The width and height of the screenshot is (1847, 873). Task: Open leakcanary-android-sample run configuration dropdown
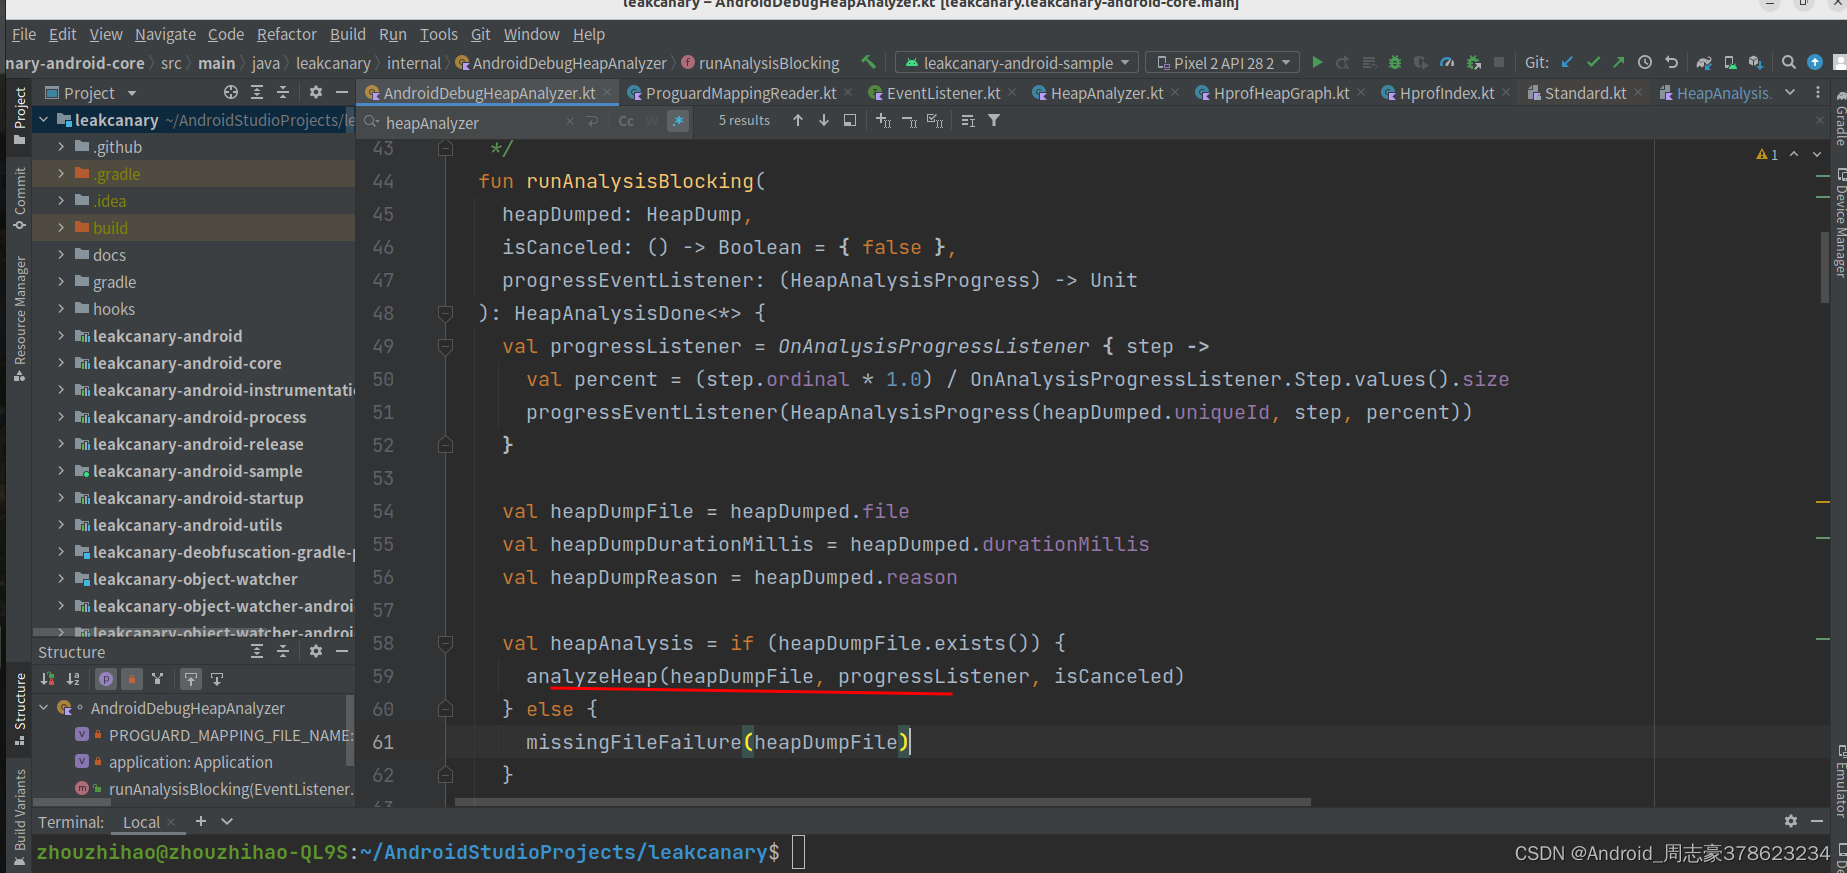(1016, 63)
